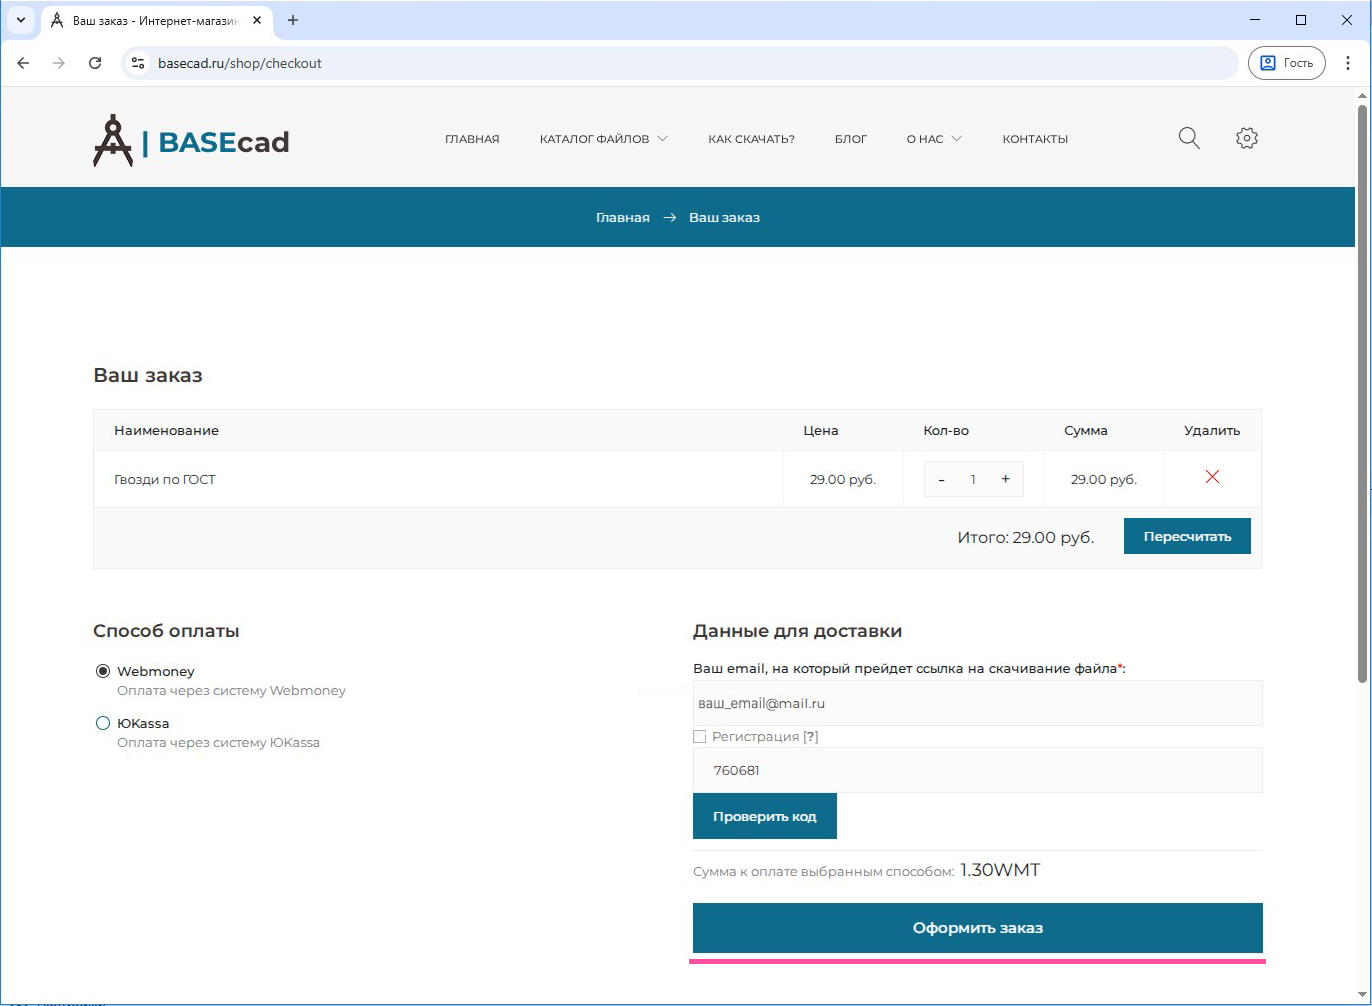
Task: Remove Гвозди по ГОСТ with red X
Action: coord(1212,477)
